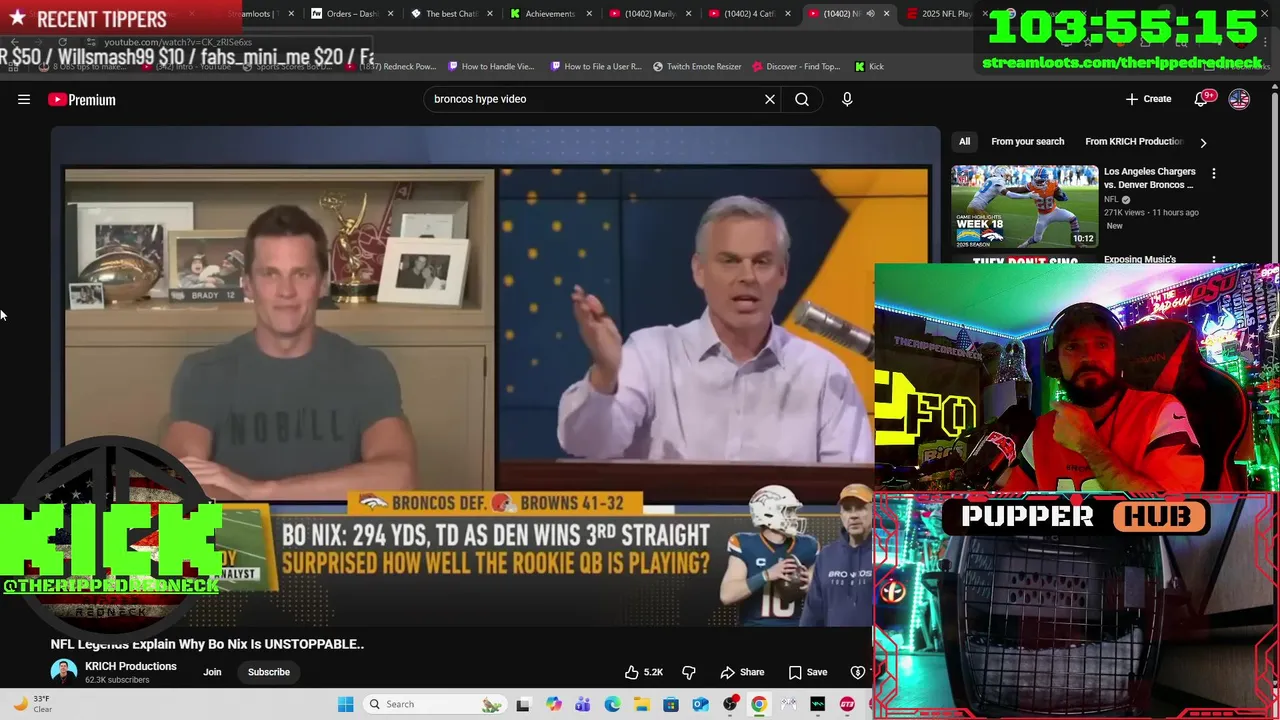This screenshot has height=720, width=1280.
Task: Start voice search with the microphone
Action: (847, 99)
